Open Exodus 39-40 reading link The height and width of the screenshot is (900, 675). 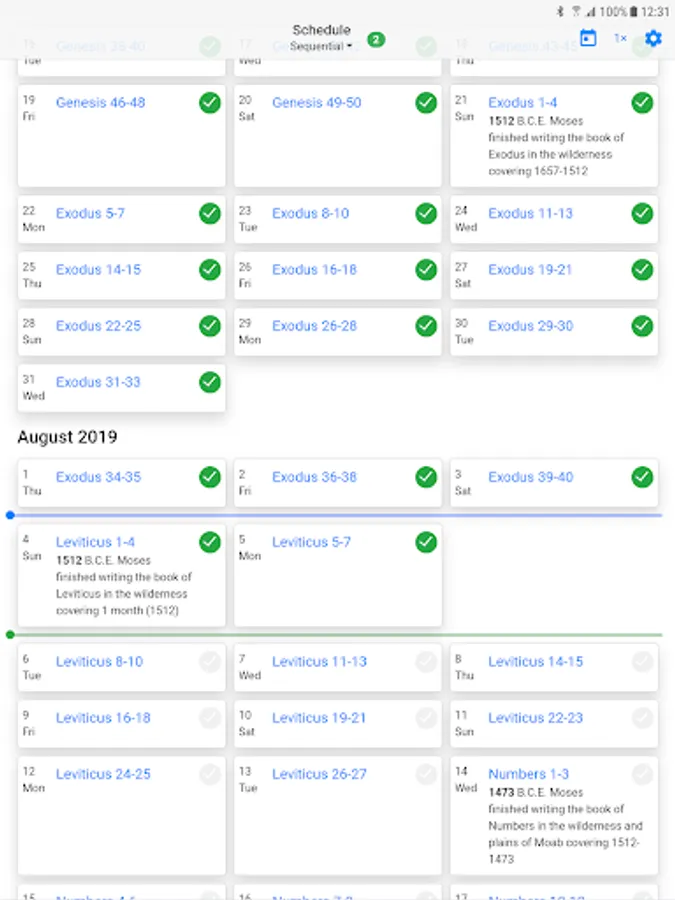click(530, 477)
